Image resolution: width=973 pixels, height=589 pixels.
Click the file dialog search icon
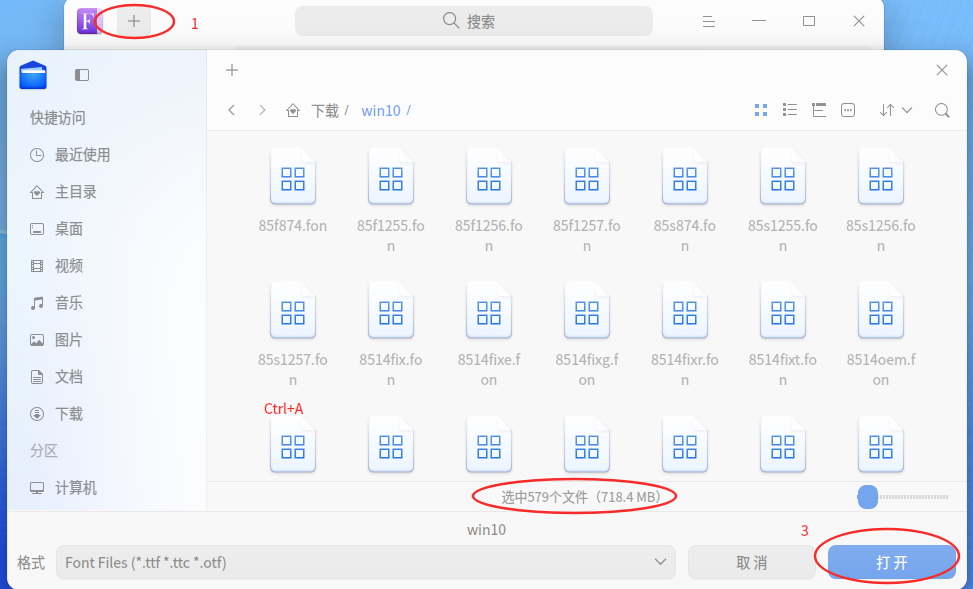[942, 110]
